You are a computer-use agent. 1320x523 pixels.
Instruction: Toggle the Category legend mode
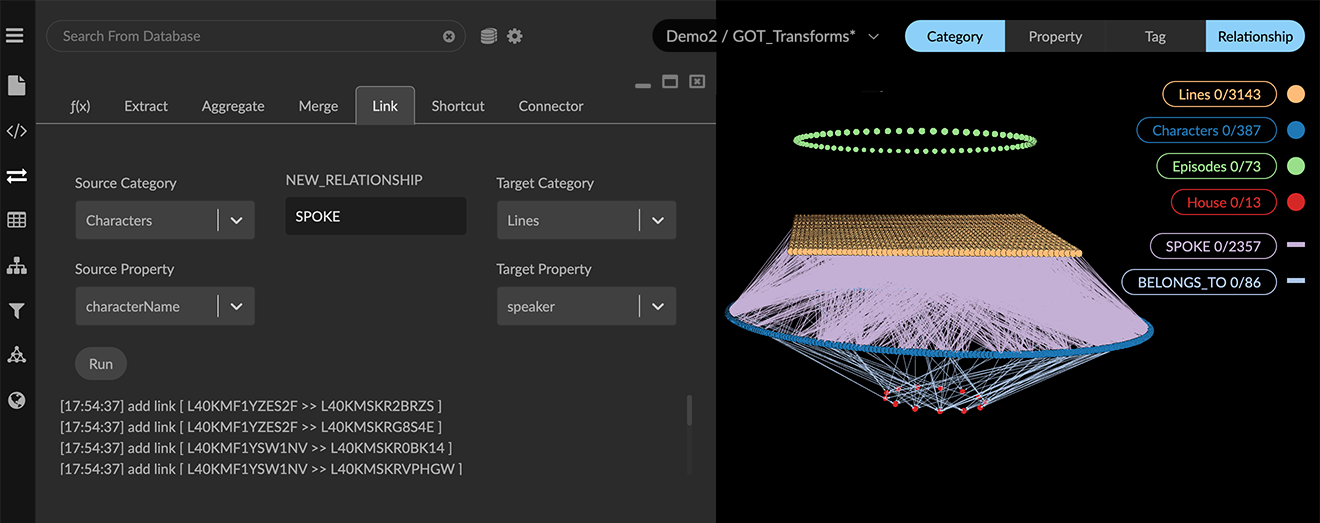click(954, 36)
